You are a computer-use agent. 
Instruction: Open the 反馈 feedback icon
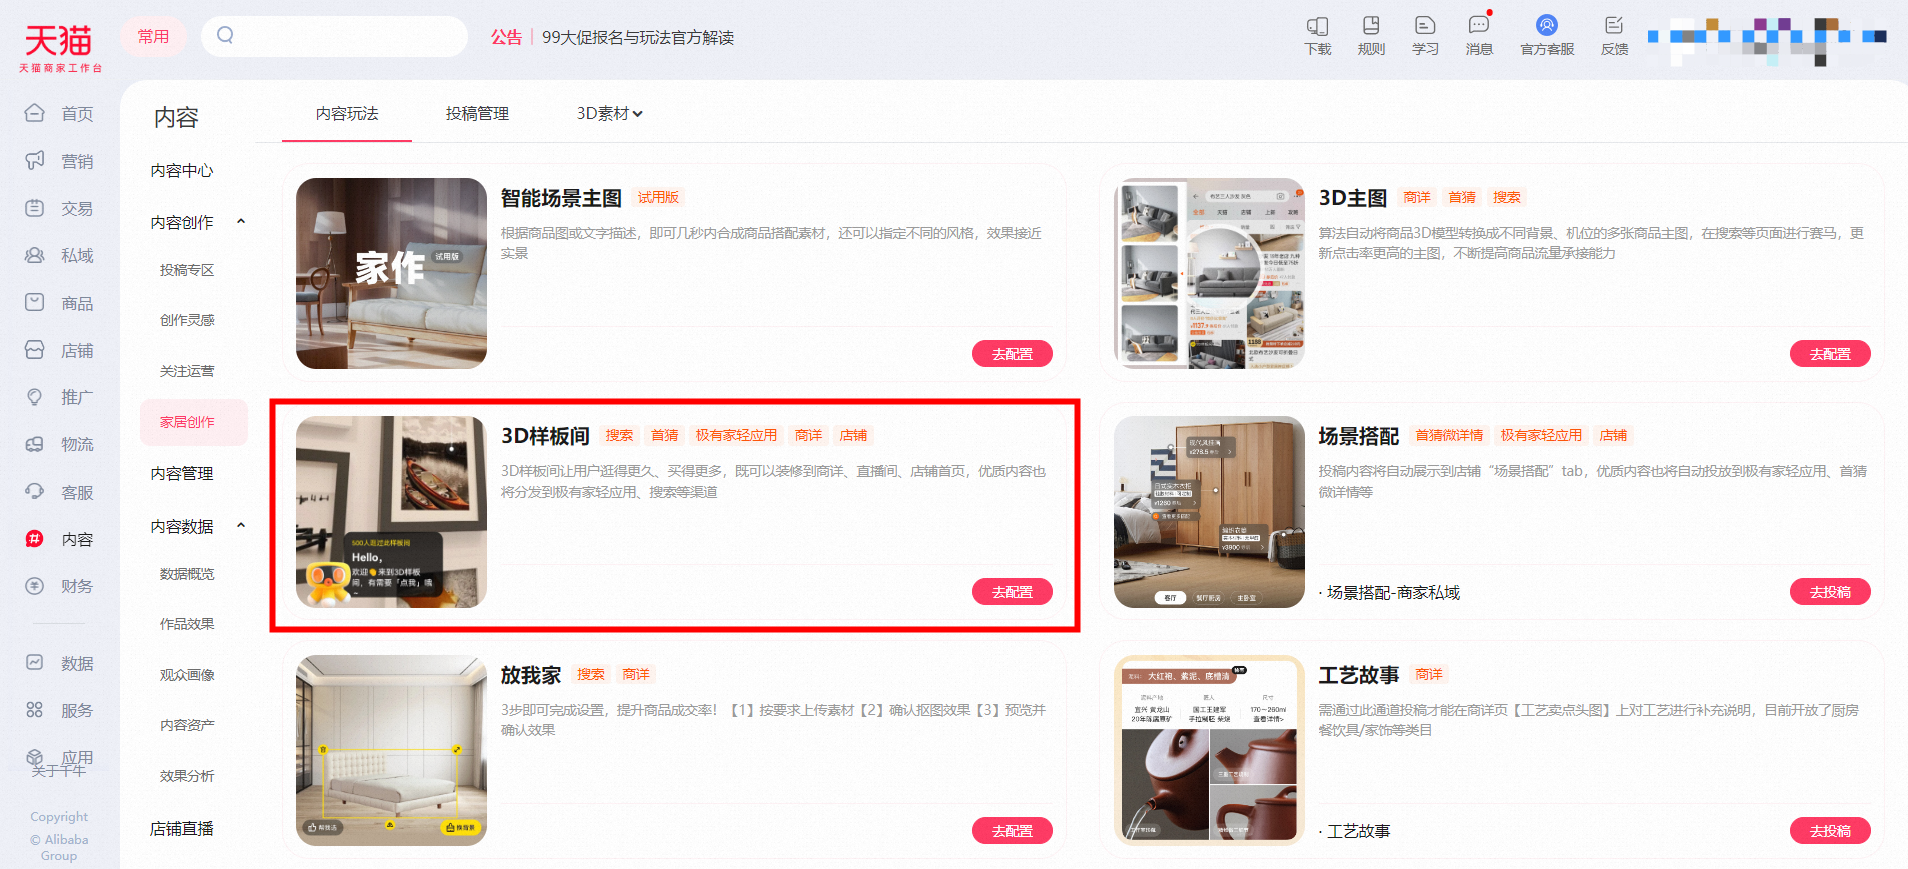pyautogui.click(x=1614, y=36)
